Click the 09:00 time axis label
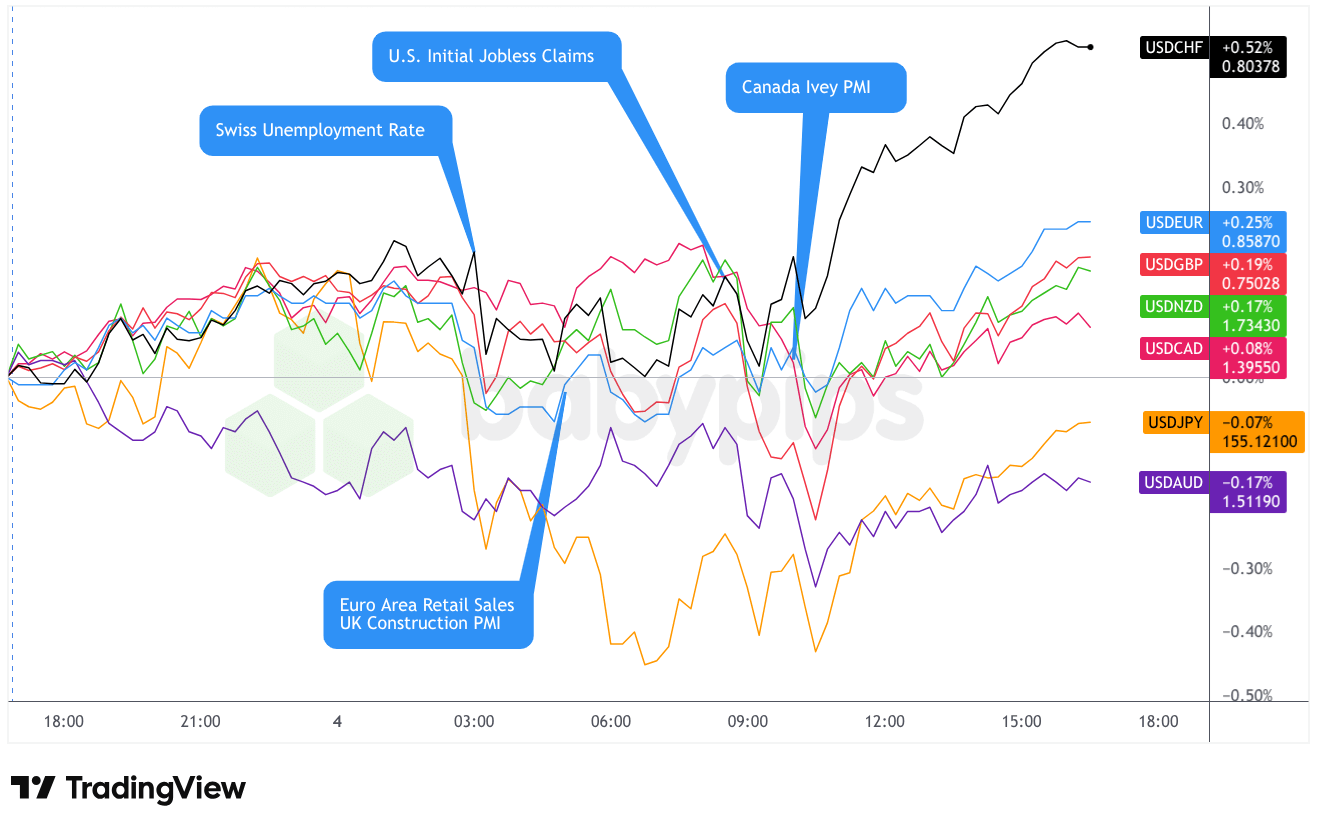The width and height of the screenshot is (1324, 832). [x=748, y=721]
